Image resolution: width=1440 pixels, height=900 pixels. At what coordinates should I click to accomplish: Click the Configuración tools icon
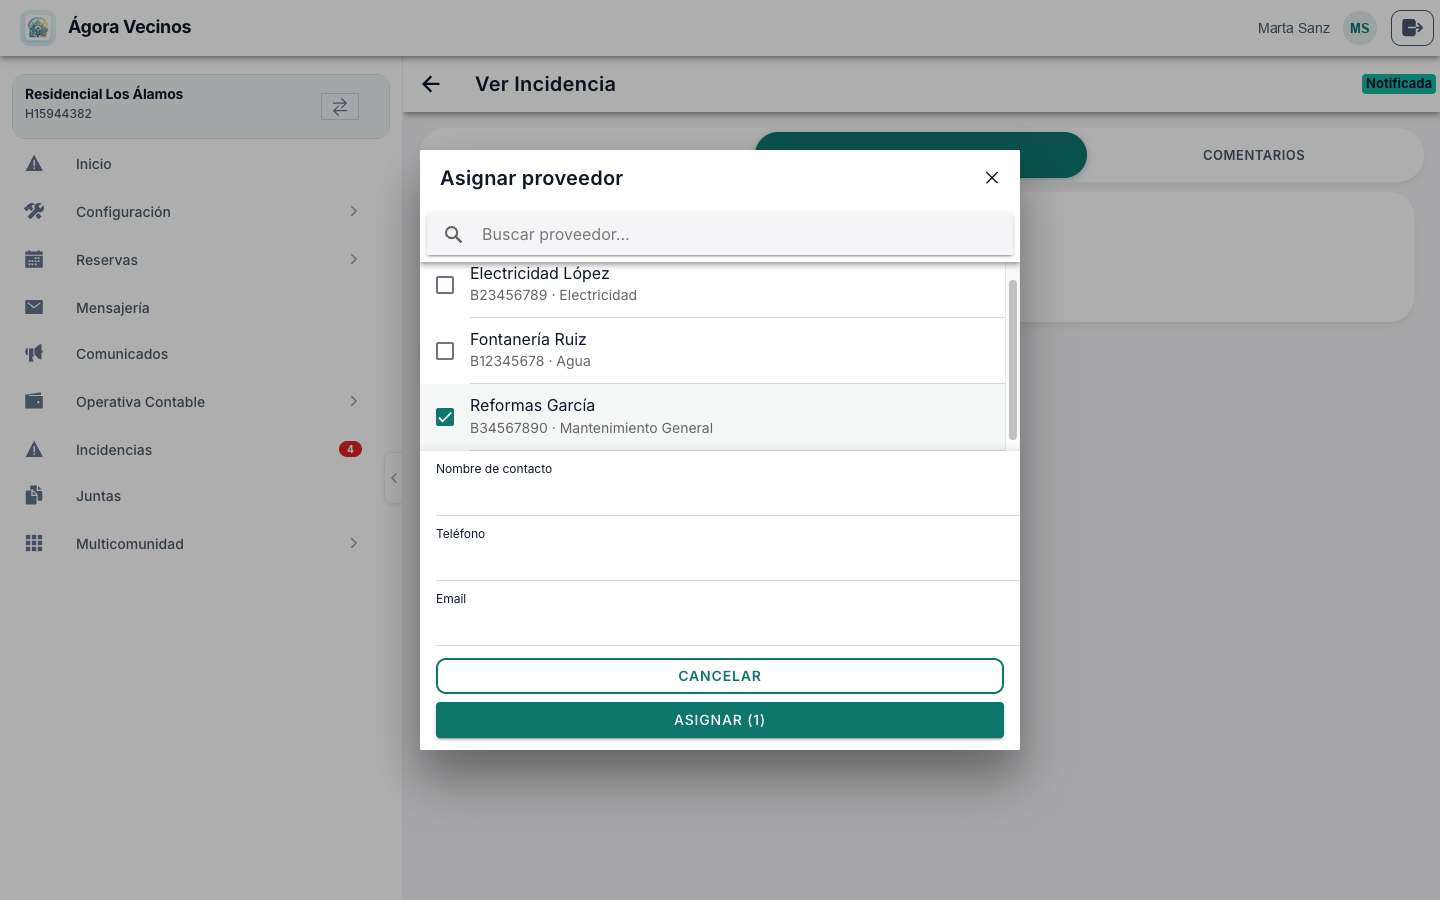34,211
